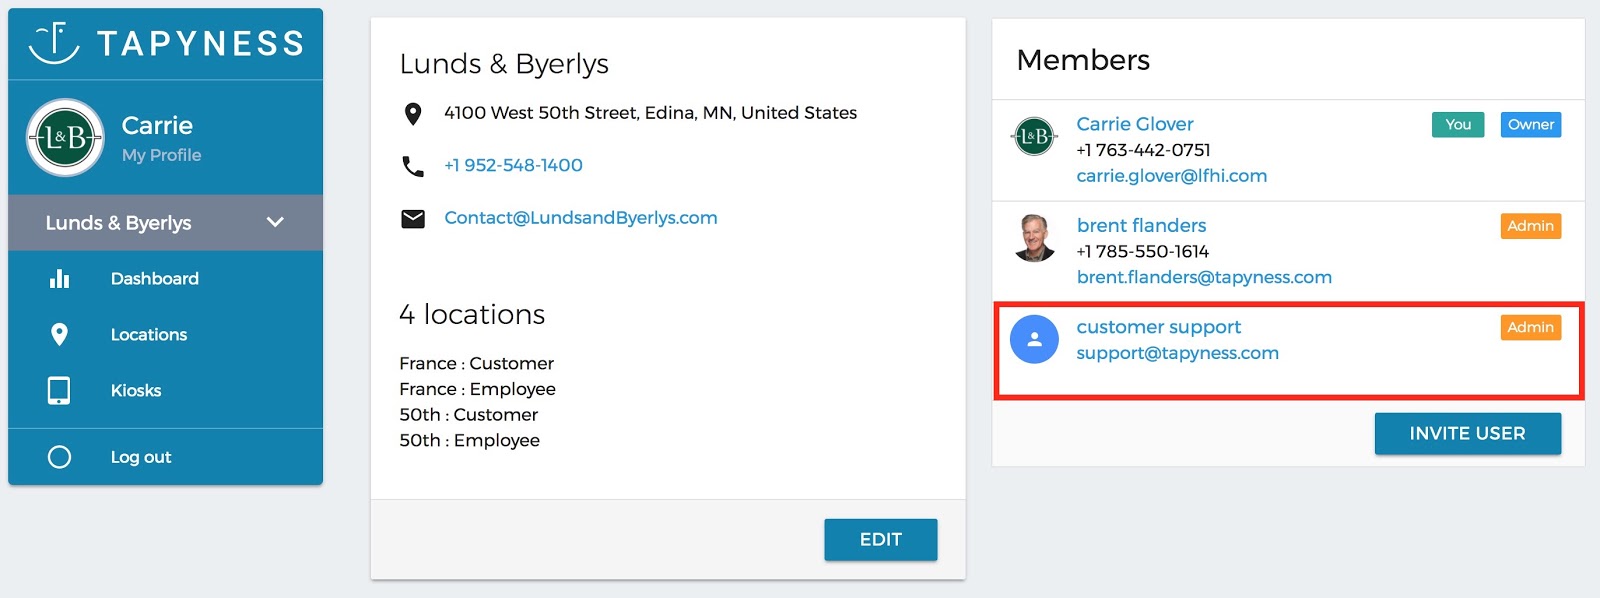Select the Lunds & Byerlys organization header
1600x598 pixels.
165,222
